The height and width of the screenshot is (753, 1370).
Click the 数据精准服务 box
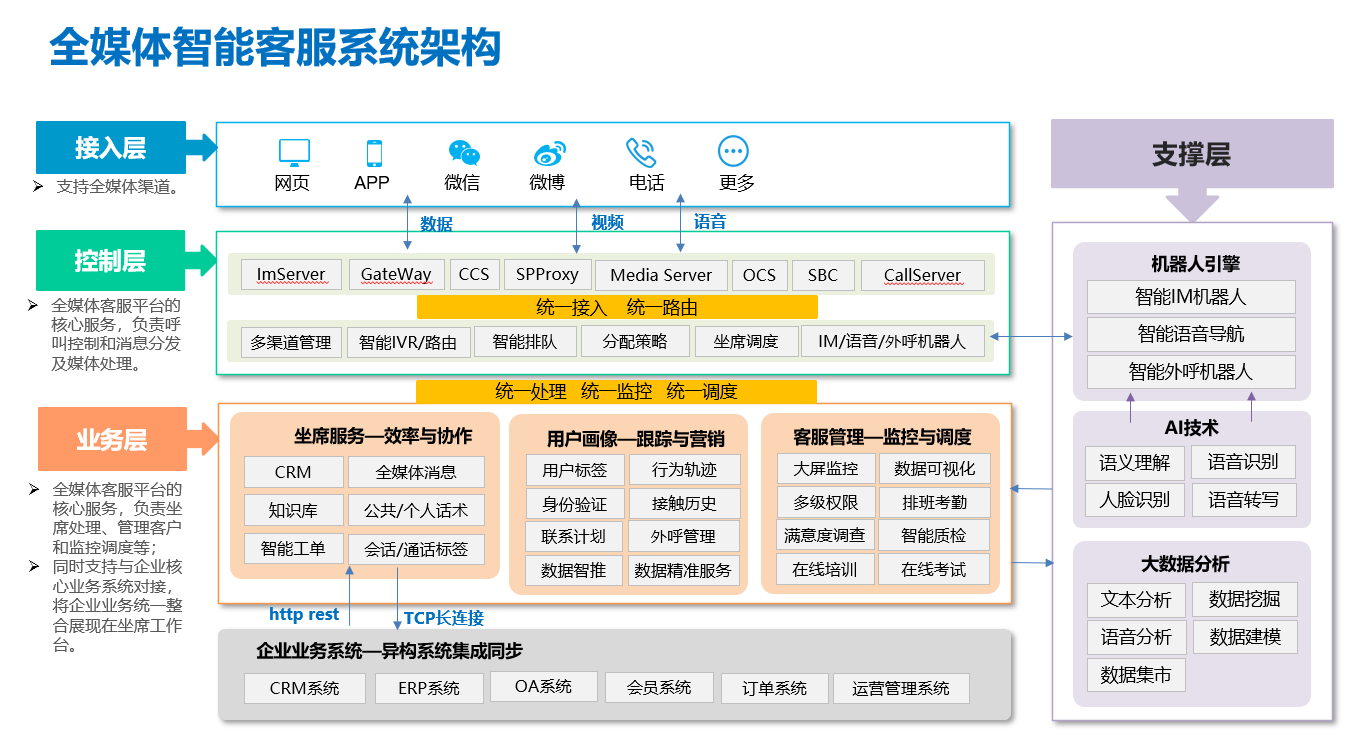click(x=685, y=570)
